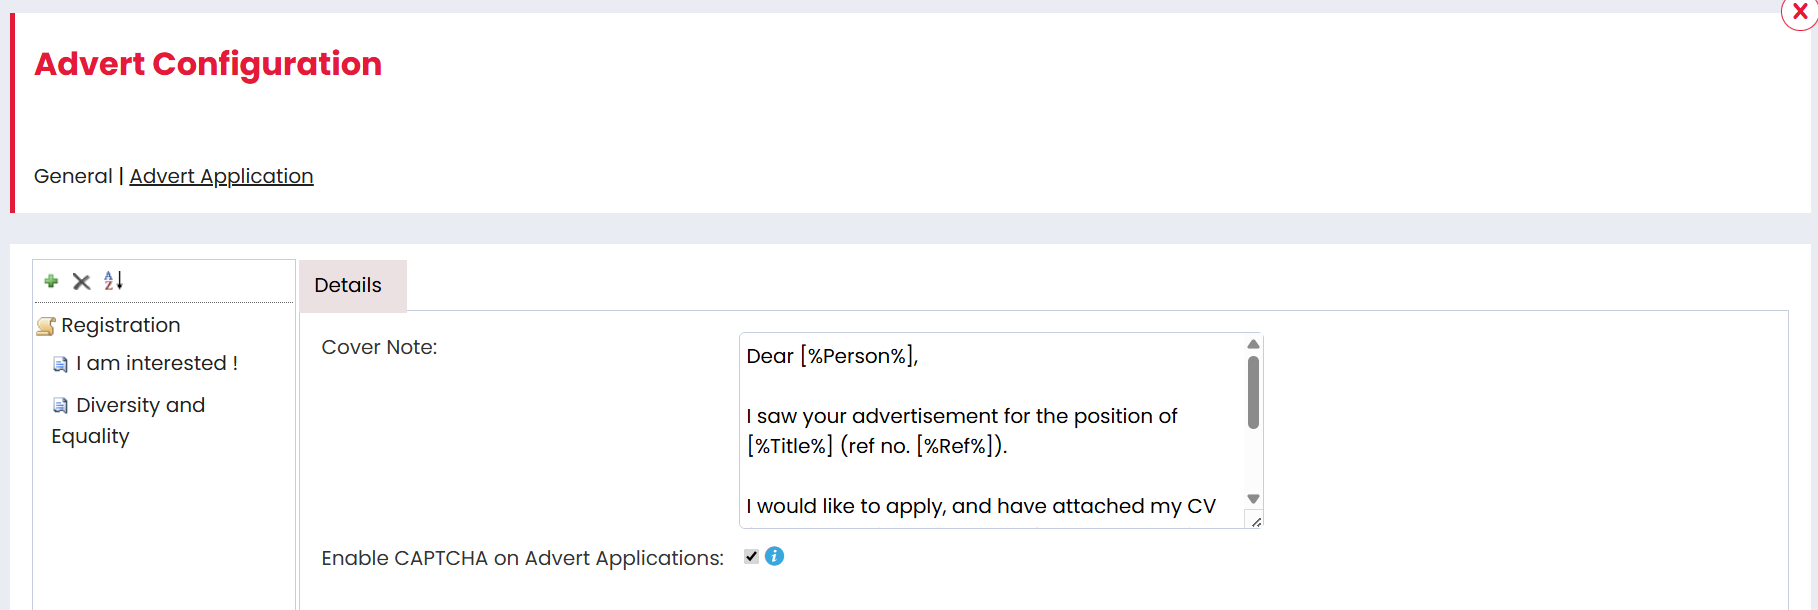The height and width of the screenshot is (610, 1818).
Task: Open the CAPTCHA info tooltip icon
Action: (x=774, y=556)
